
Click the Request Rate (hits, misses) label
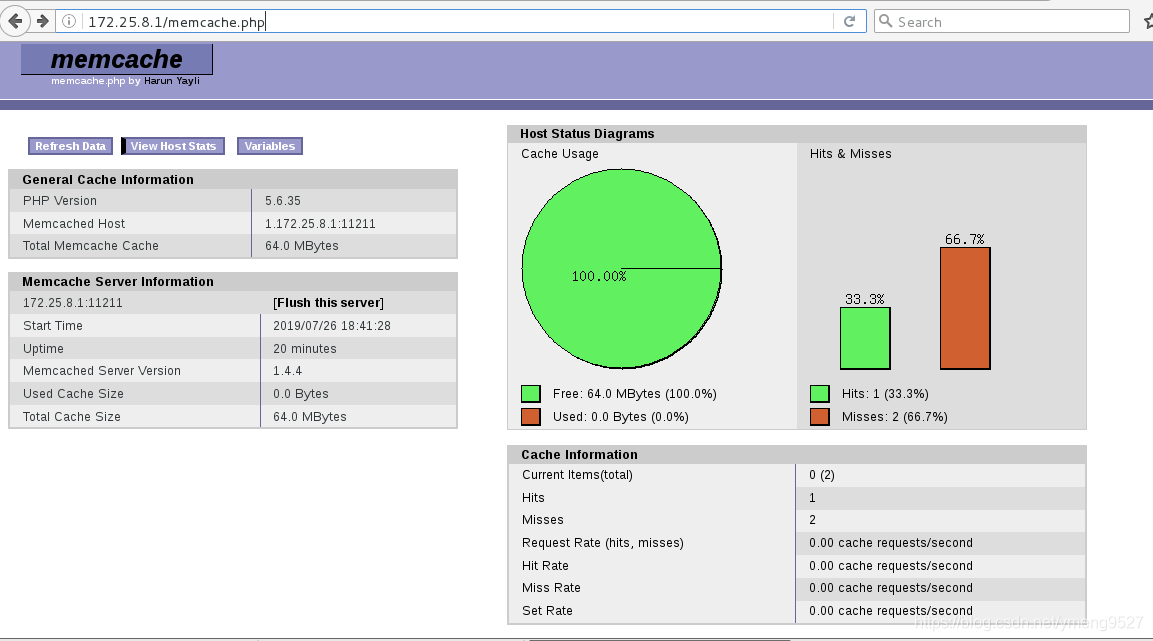coord(603,542)
